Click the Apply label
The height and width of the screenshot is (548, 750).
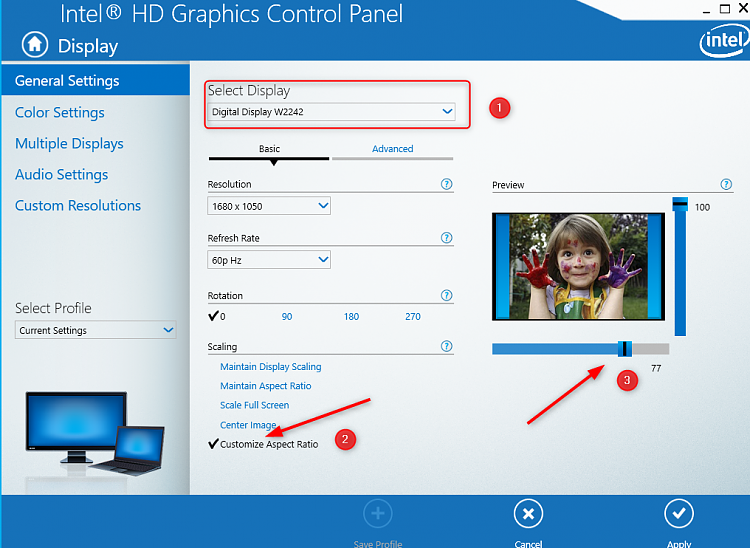pyautogui.click(x=679, y=544)
